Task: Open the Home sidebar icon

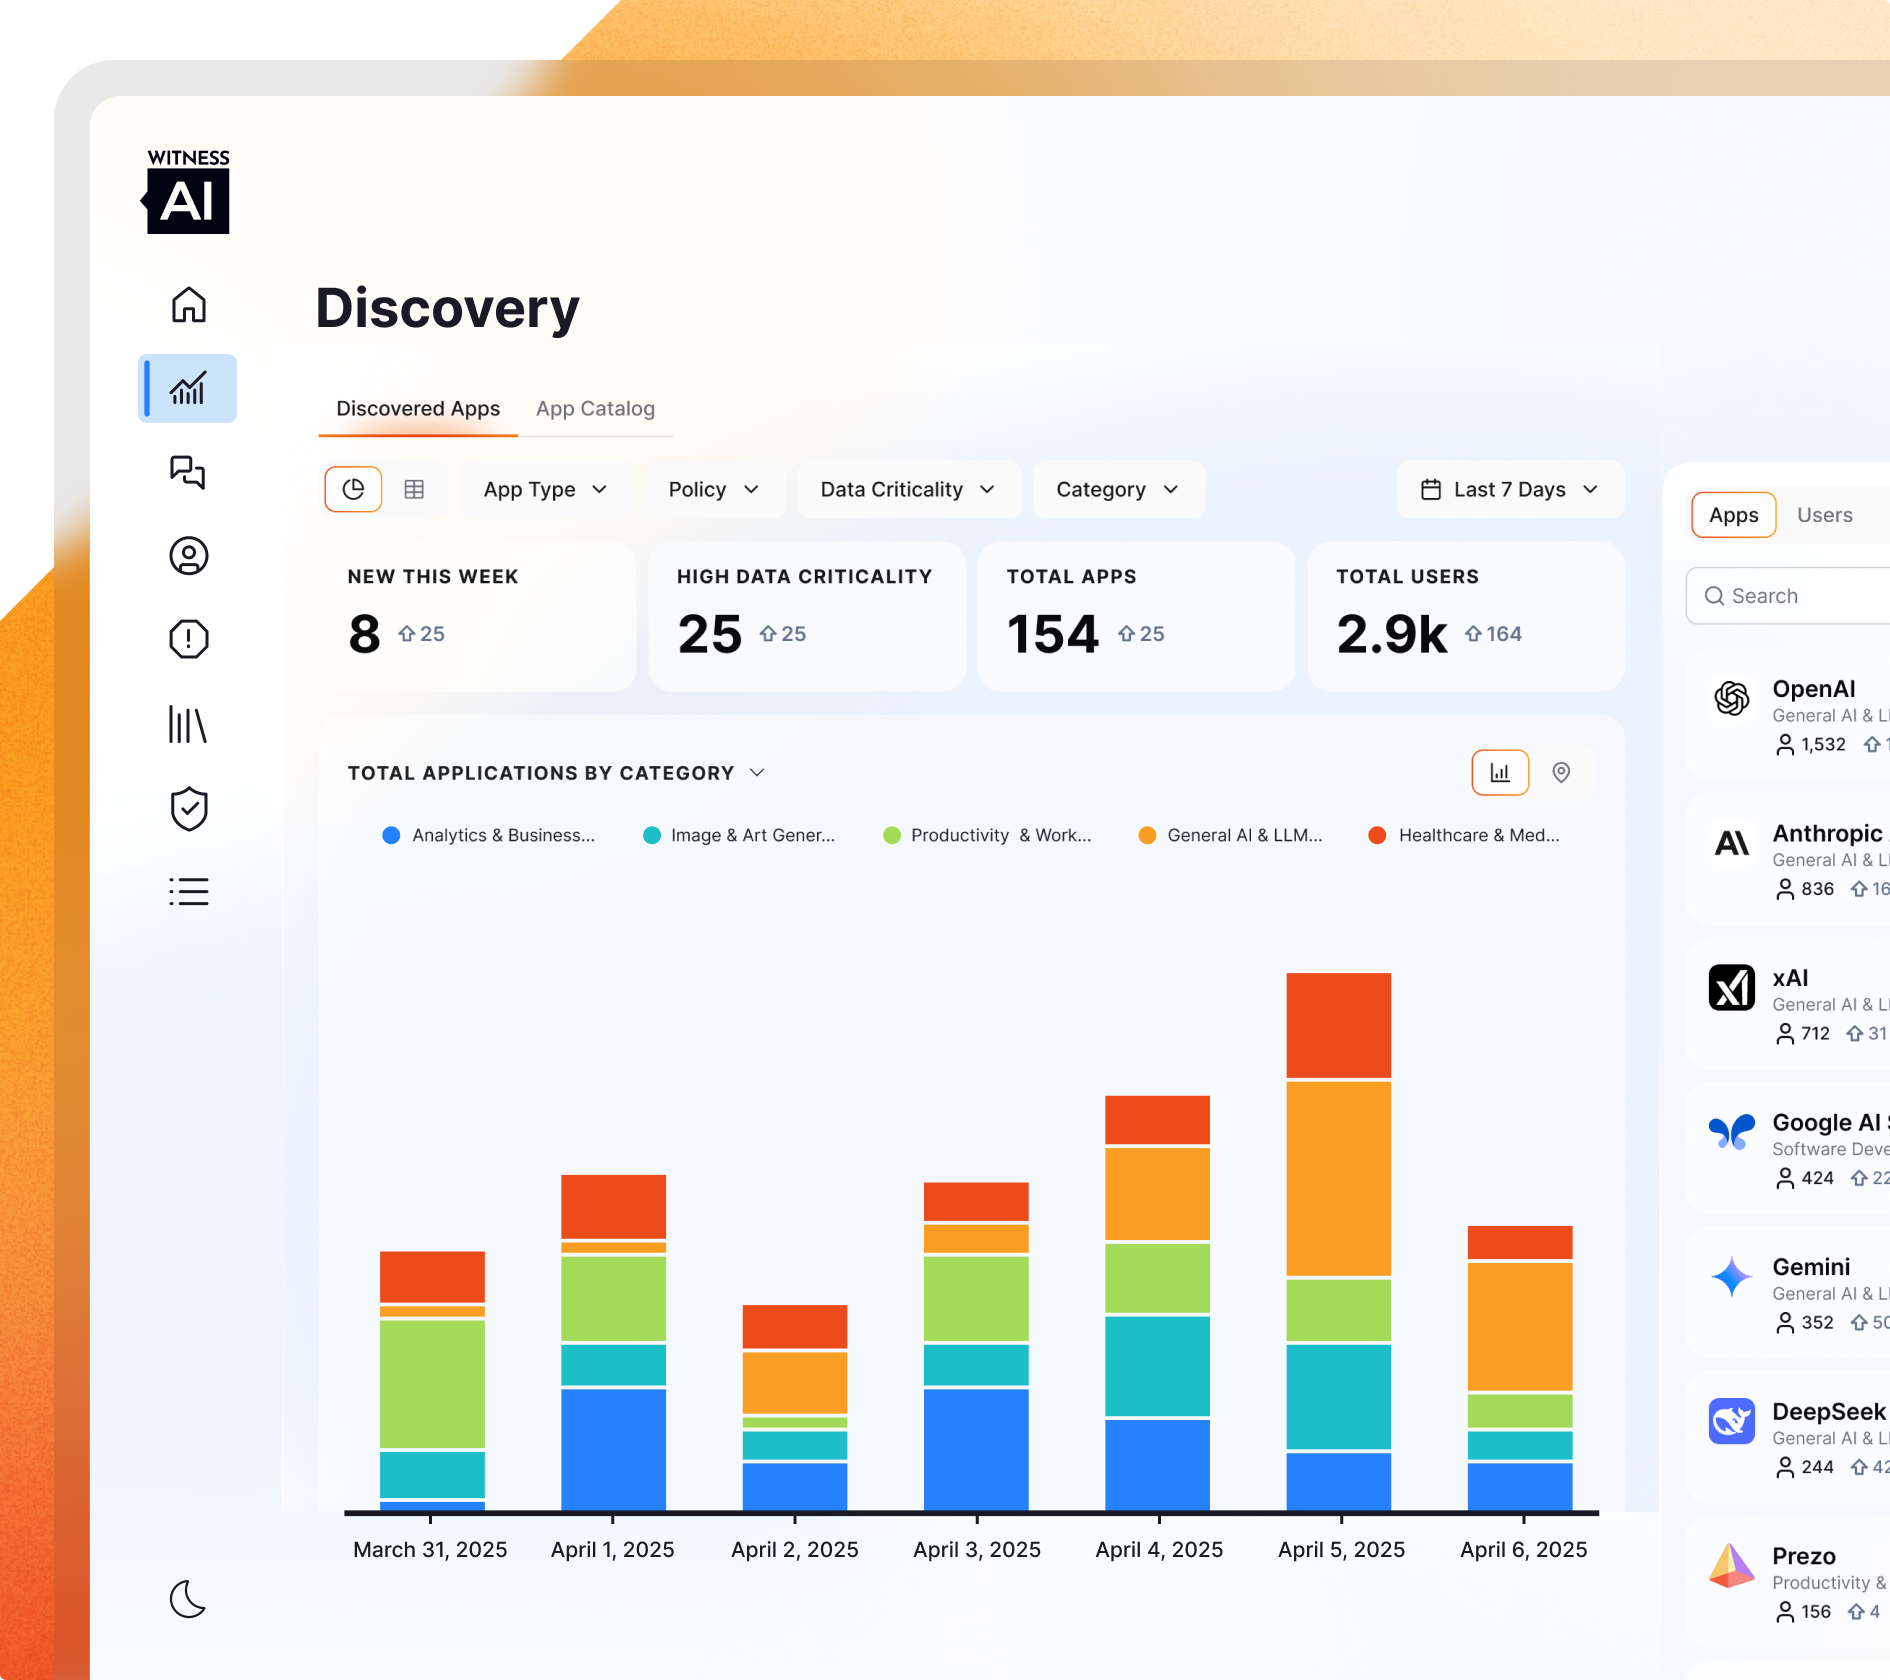Action: [x=188, y=305]
